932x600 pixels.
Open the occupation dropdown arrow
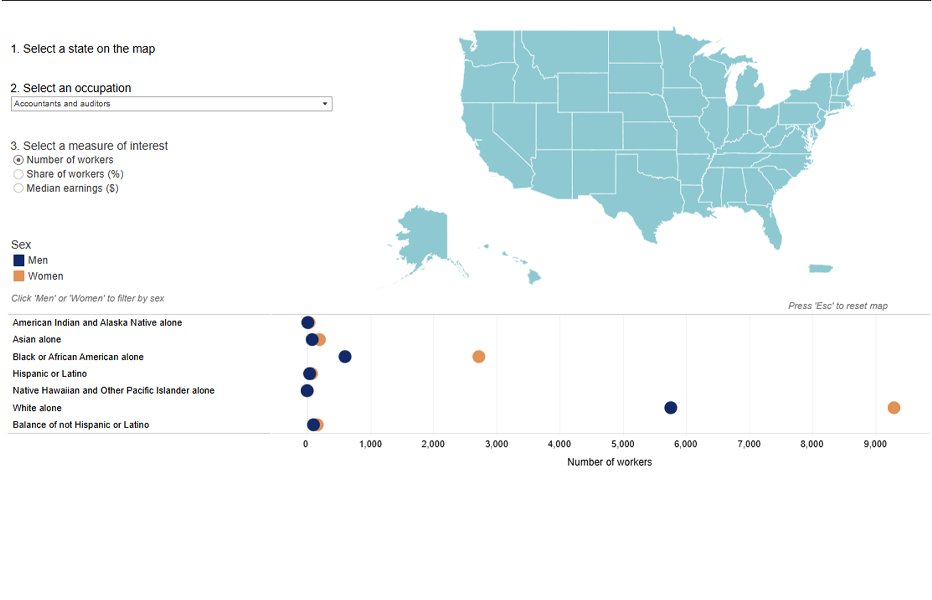(x=325, y=104)
